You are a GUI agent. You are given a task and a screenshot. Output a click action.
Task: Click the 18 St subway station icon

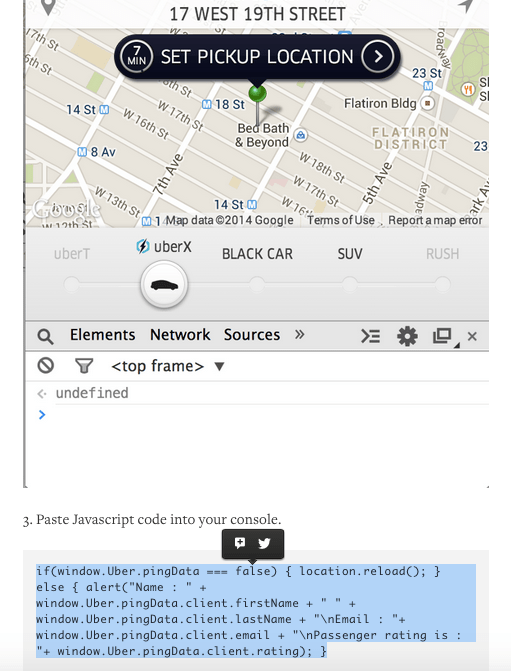point(207,104)
